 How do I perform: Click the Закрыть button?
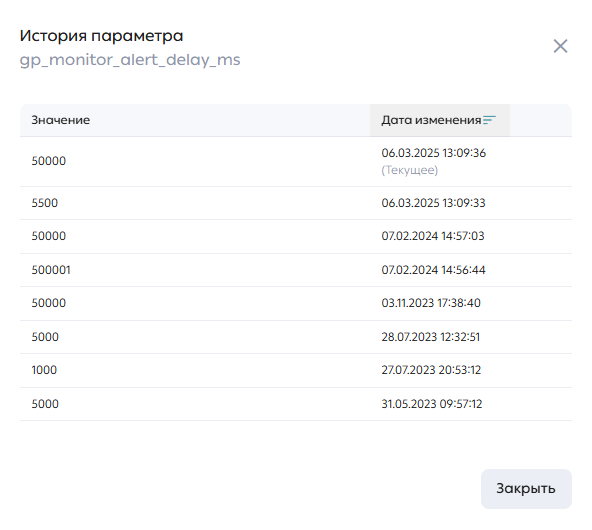[526, 489]
